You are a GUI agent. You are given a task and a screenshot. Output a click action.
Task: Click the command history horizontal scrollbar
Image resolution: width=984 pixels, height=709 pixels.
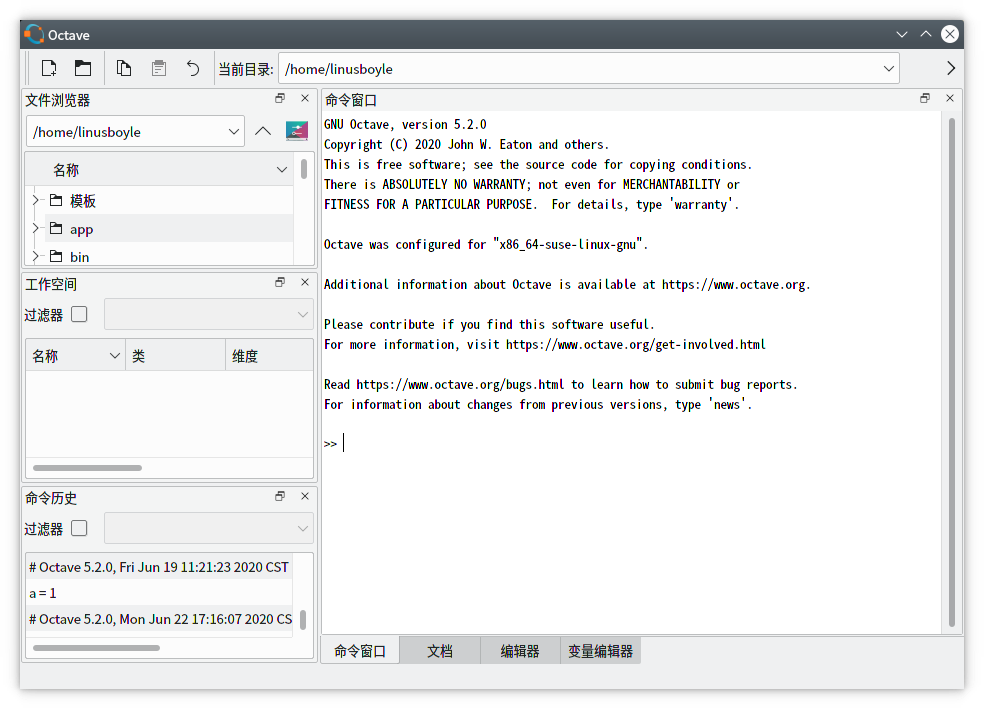pyautogui.click(x=96, y=648)
